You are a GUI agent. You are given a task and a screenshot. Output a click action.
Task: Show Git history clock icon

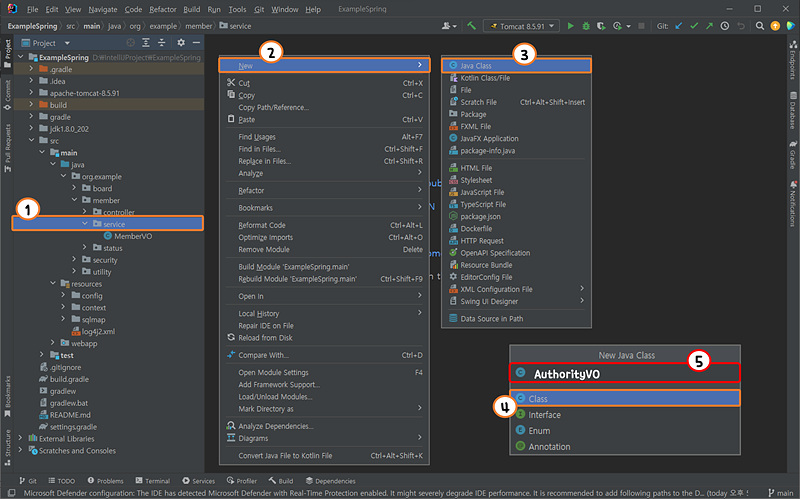point(724,26)
